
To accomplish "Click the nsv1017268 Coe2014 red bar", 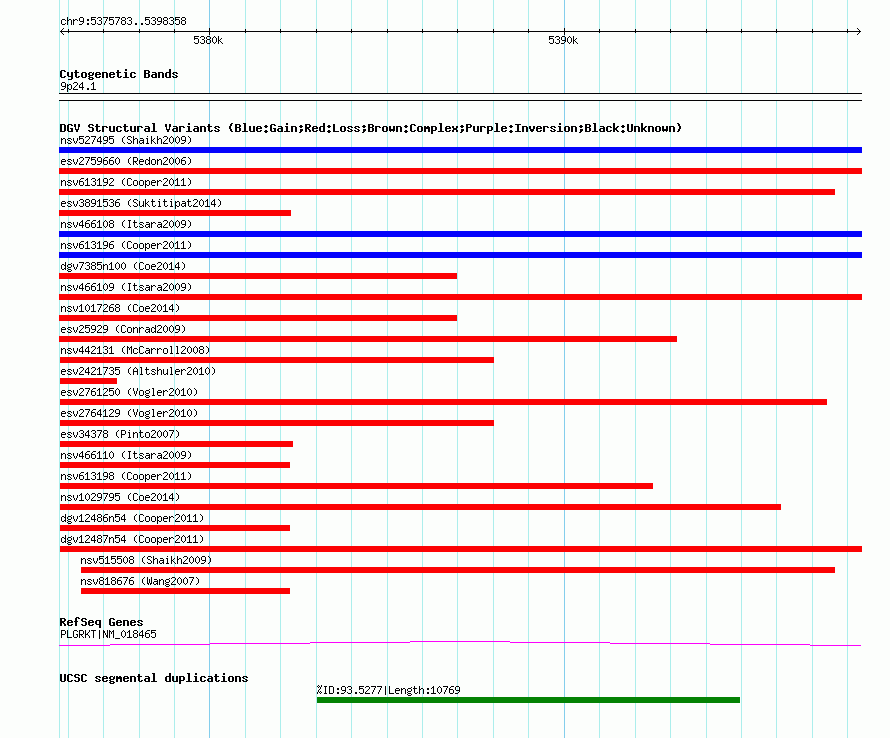I will pyautogui.click(x=258, y=318).
